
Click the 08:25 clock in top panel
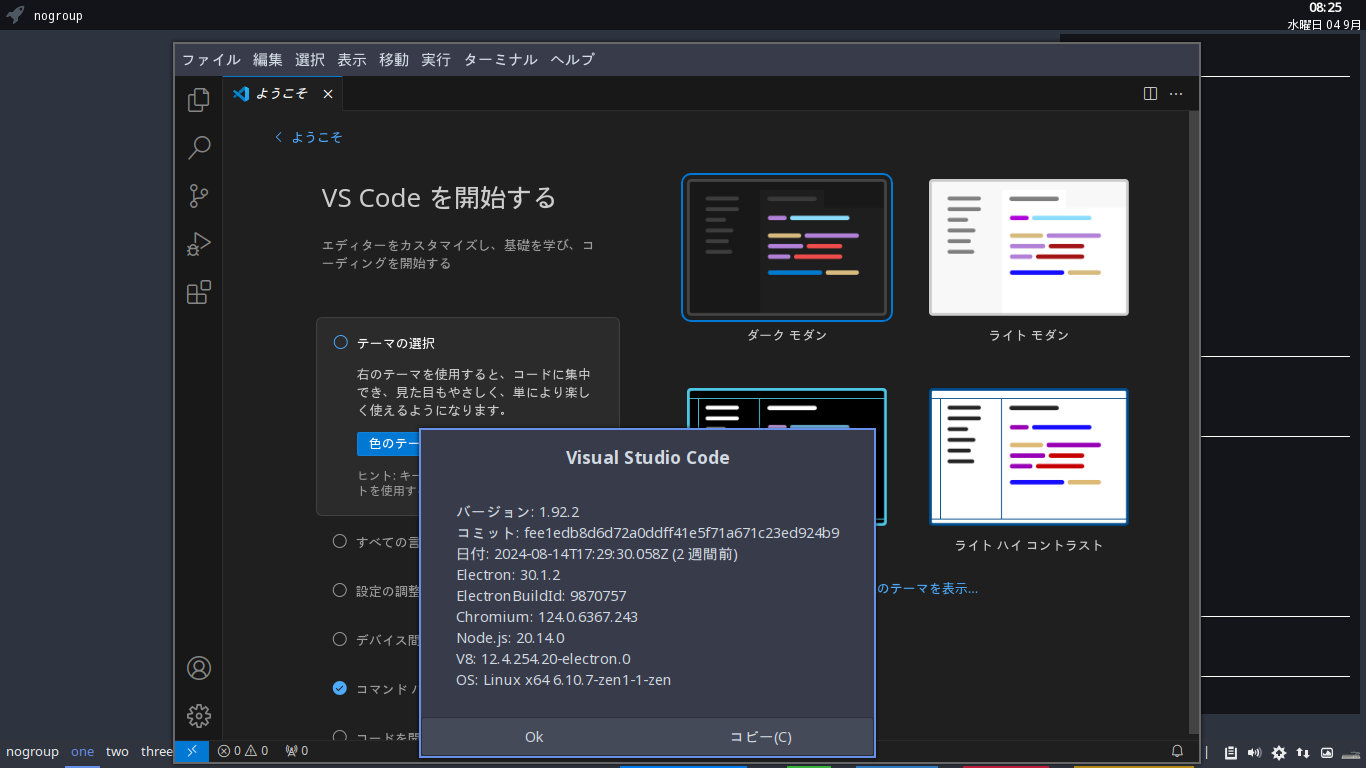tap(1325, 8)
